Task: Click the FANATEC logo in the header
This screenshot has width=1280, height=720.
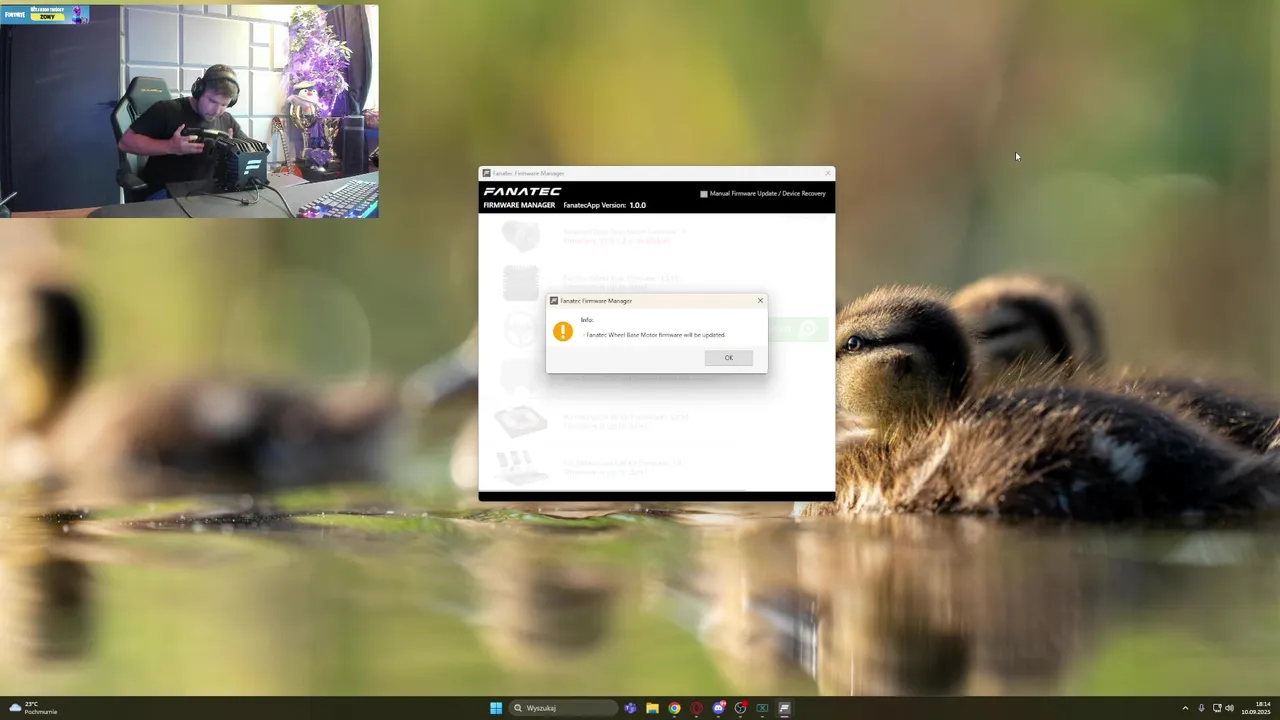Action: tap(522, 191)
